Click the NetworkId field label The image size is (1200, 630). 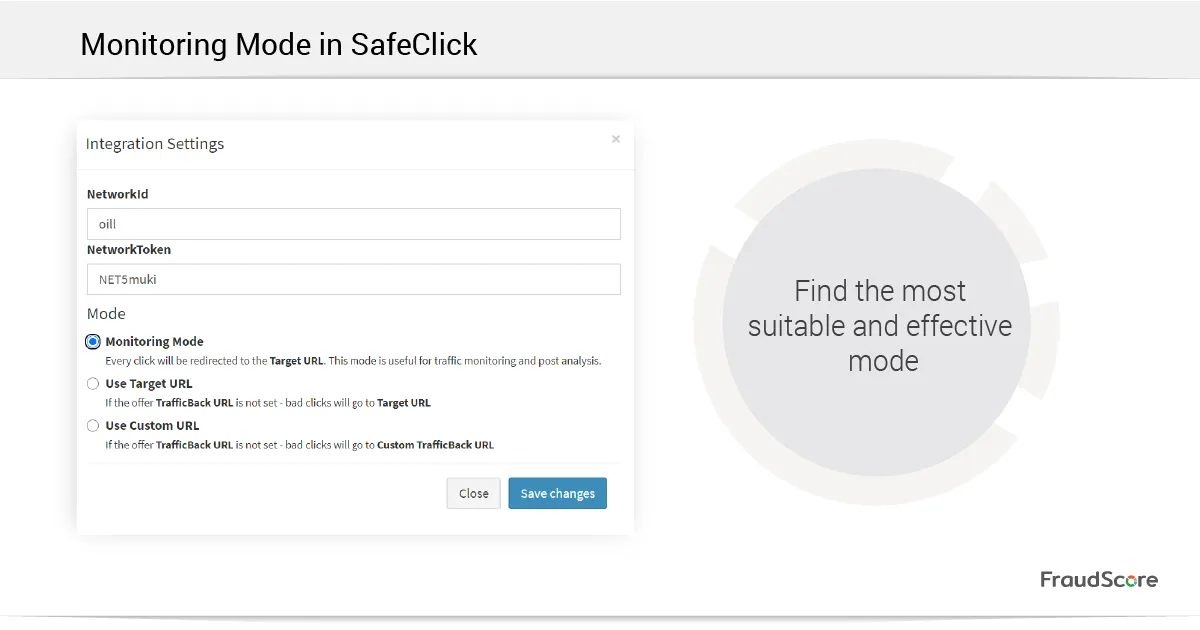click(117, 194)
